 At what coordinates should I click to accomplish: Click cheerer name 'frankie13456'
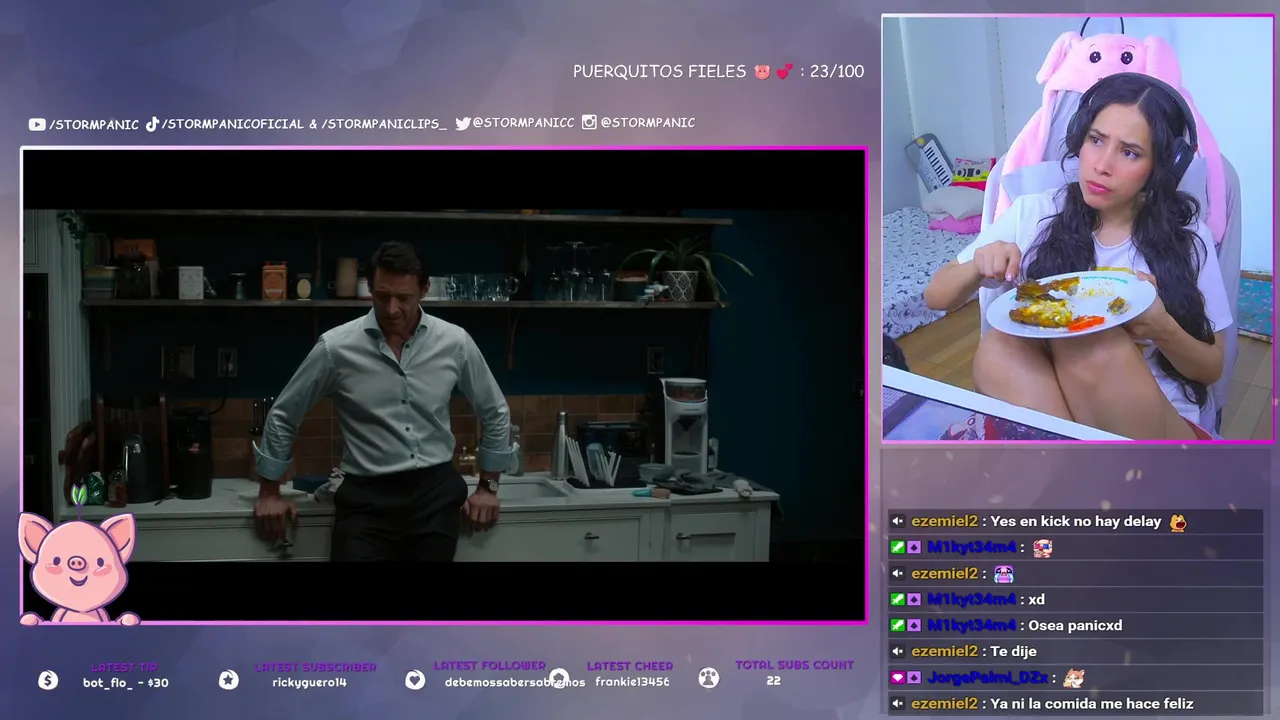pyautogui.click(x=632, y=682)
